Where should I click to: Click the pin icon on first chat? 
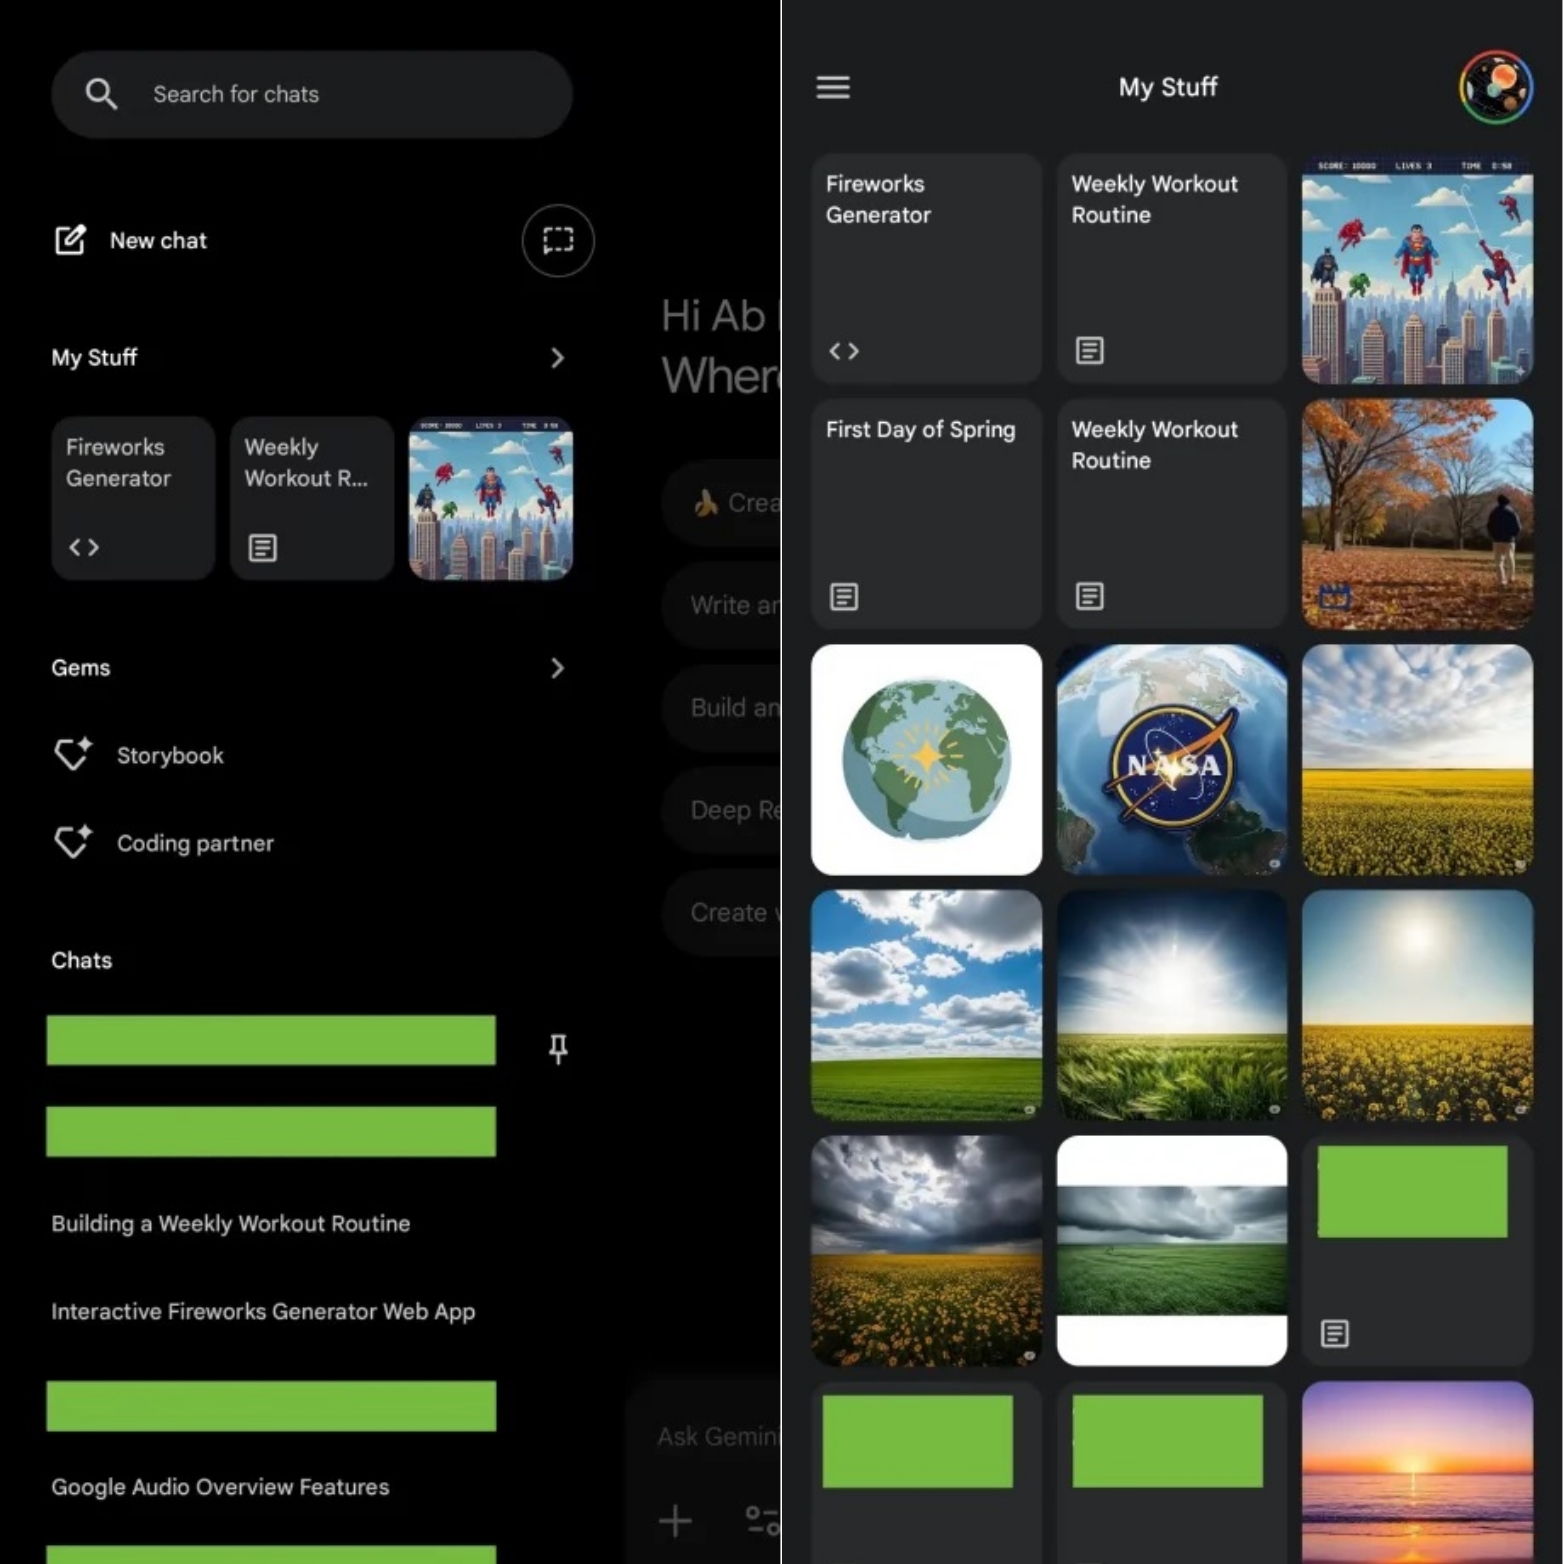pos(558,1048)
